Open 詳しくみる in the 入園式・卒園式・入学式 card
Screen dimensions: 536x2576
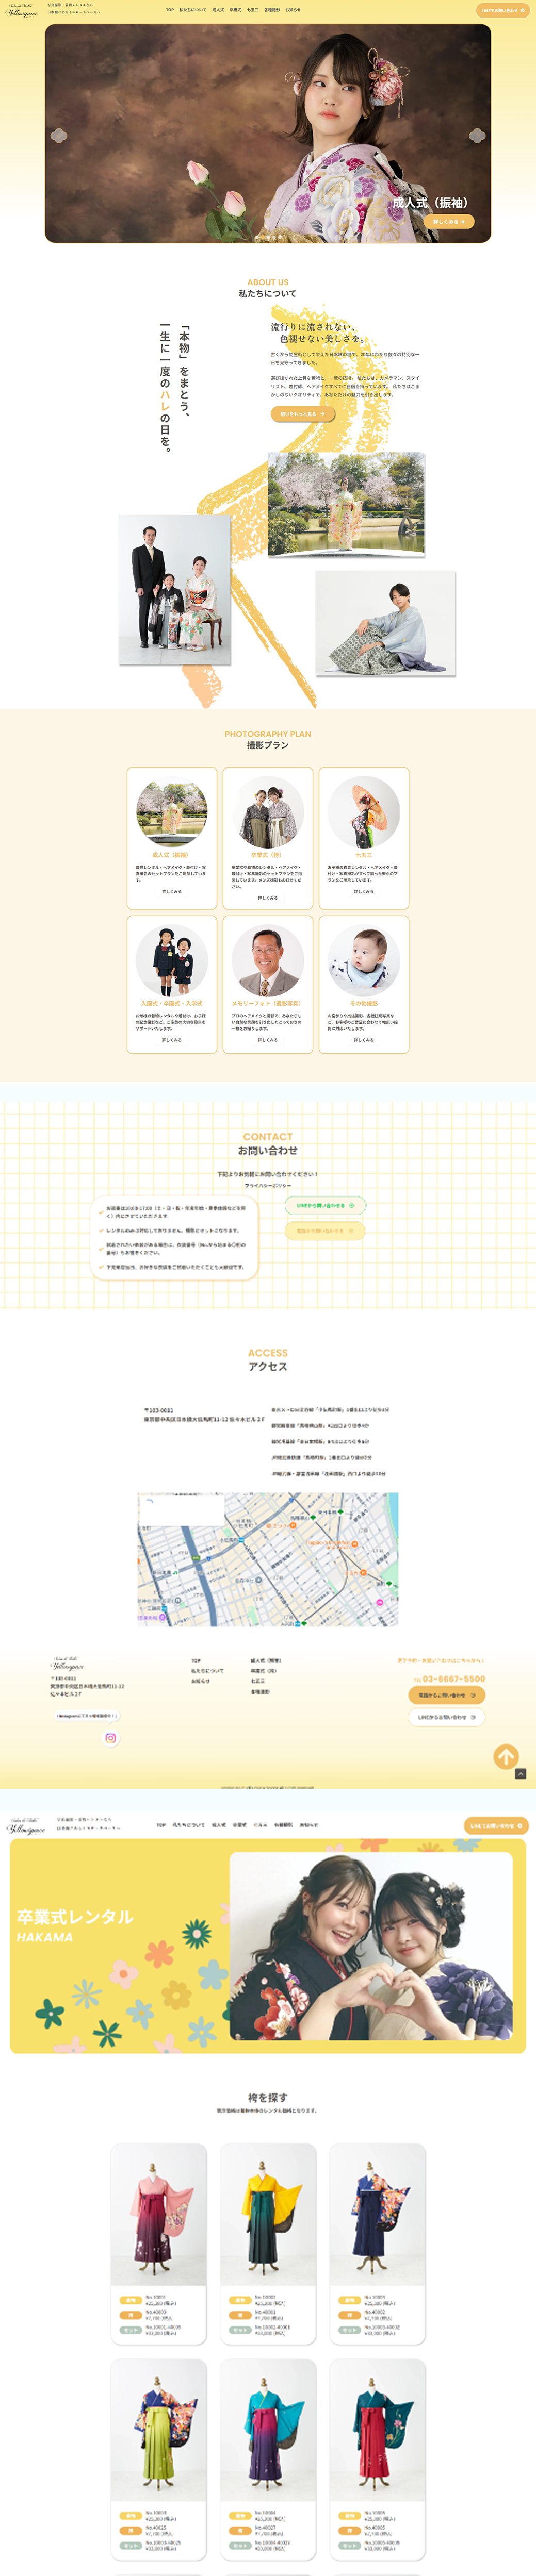click(172, 1040)
